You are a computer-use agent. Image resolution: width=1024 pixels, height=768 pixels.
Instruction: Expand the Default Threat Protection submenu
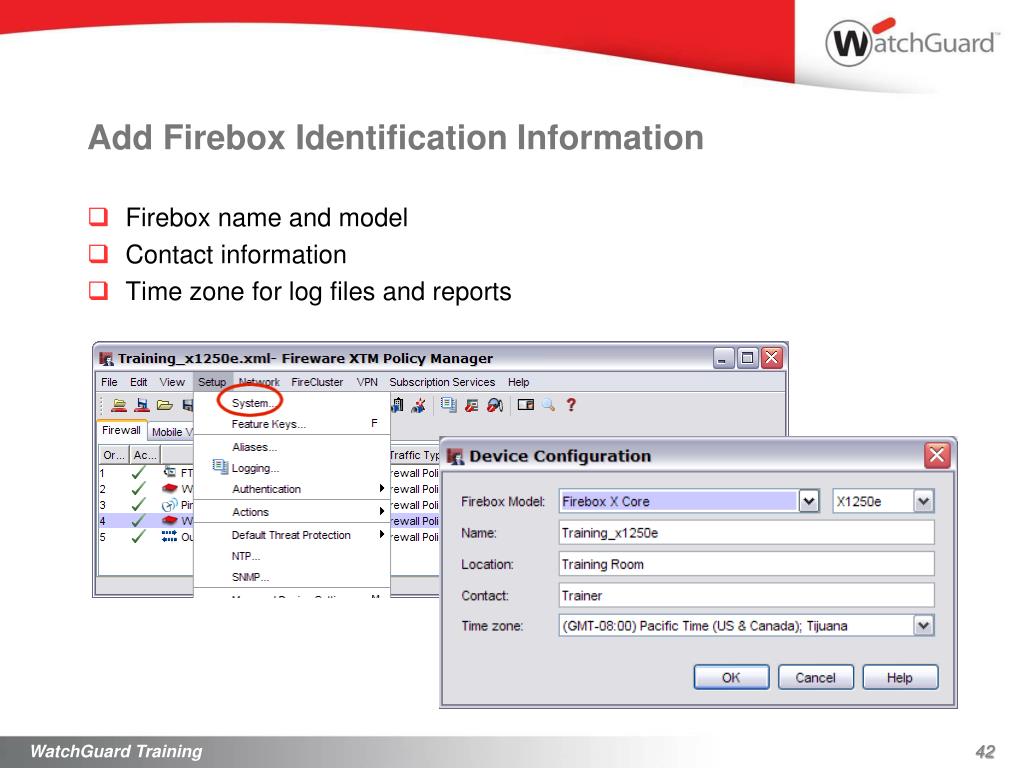(381, 534)
